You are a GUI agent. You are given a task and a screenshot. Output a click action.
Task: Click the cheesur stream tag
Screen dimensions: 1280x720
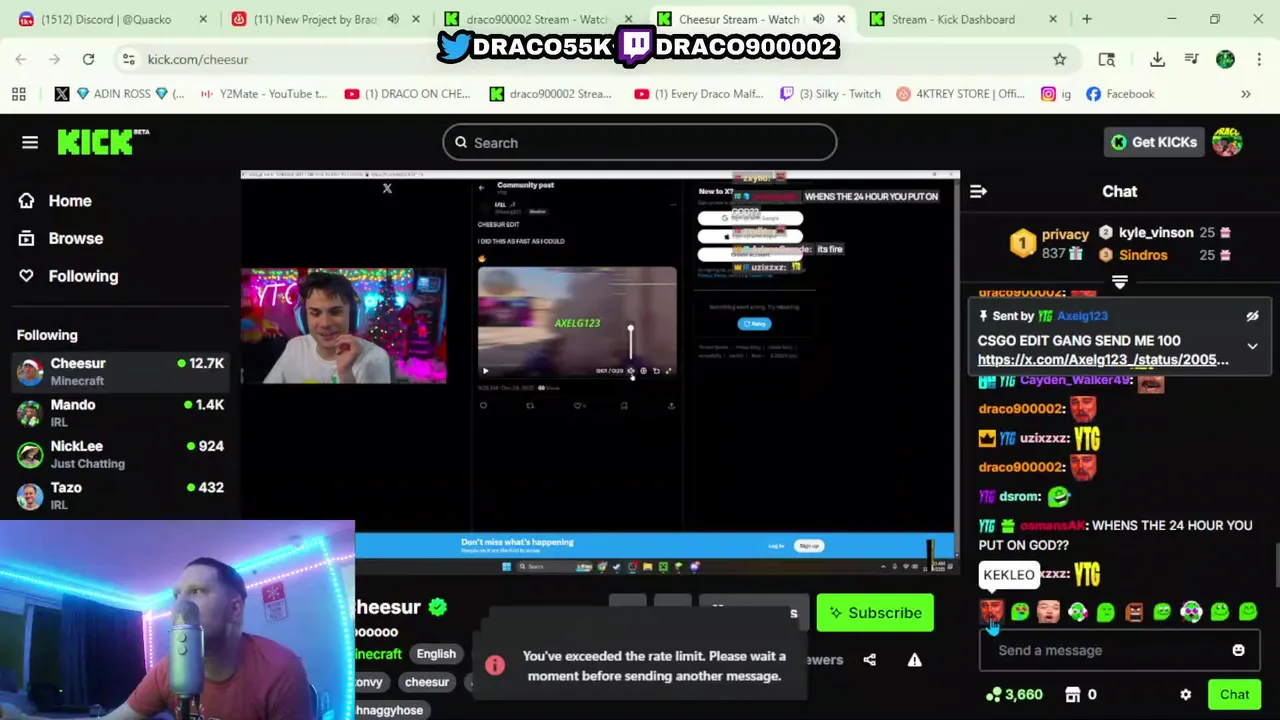(x=427, y=682)
